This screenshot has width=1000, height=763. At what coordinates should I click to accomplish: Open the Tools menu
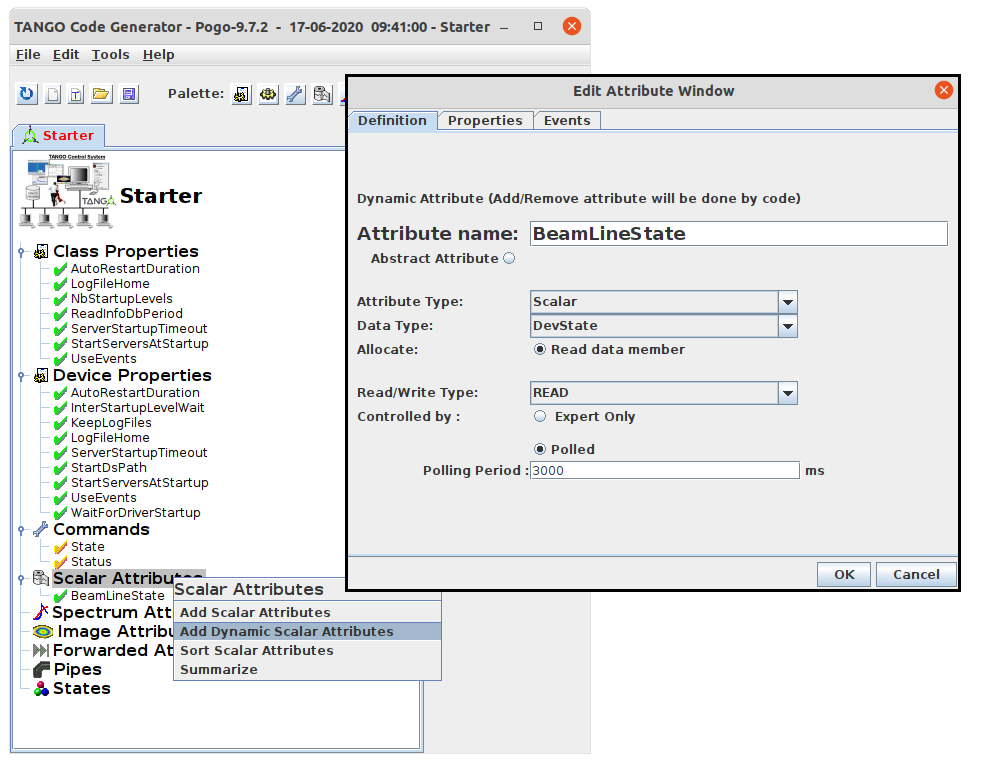pos(110,55)
